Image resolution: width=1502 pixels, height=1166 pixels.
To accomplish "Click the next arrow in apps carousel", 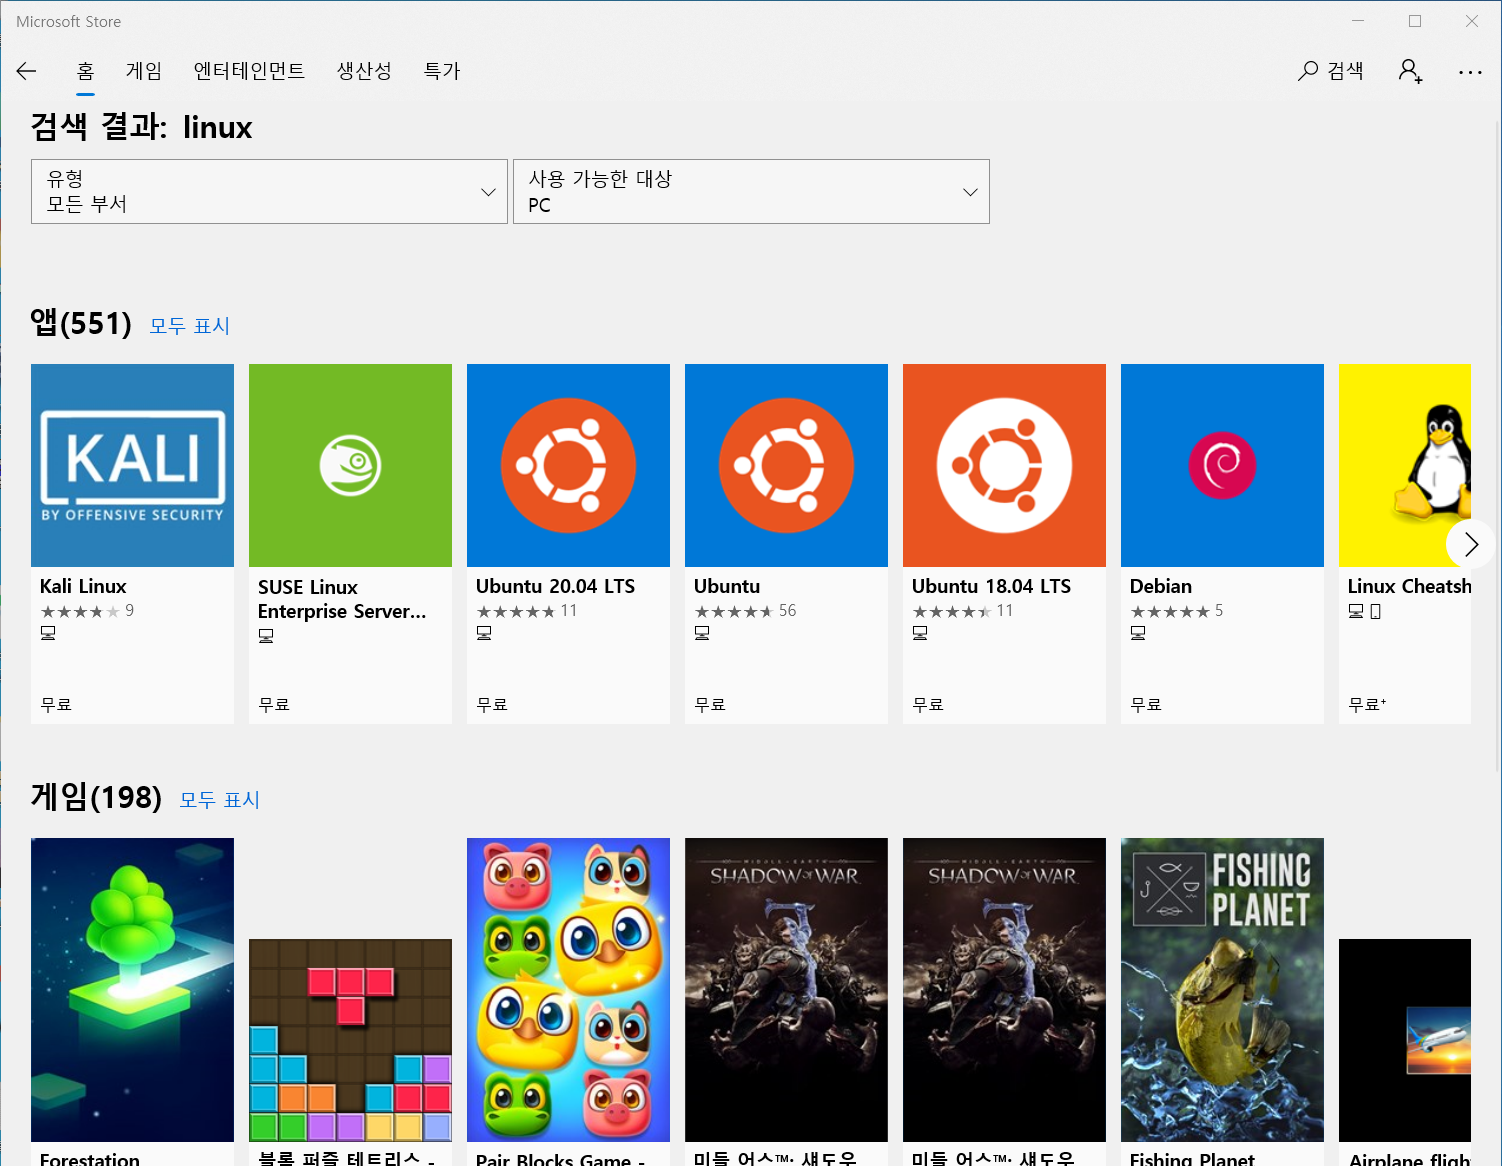I will (1470, 544).
